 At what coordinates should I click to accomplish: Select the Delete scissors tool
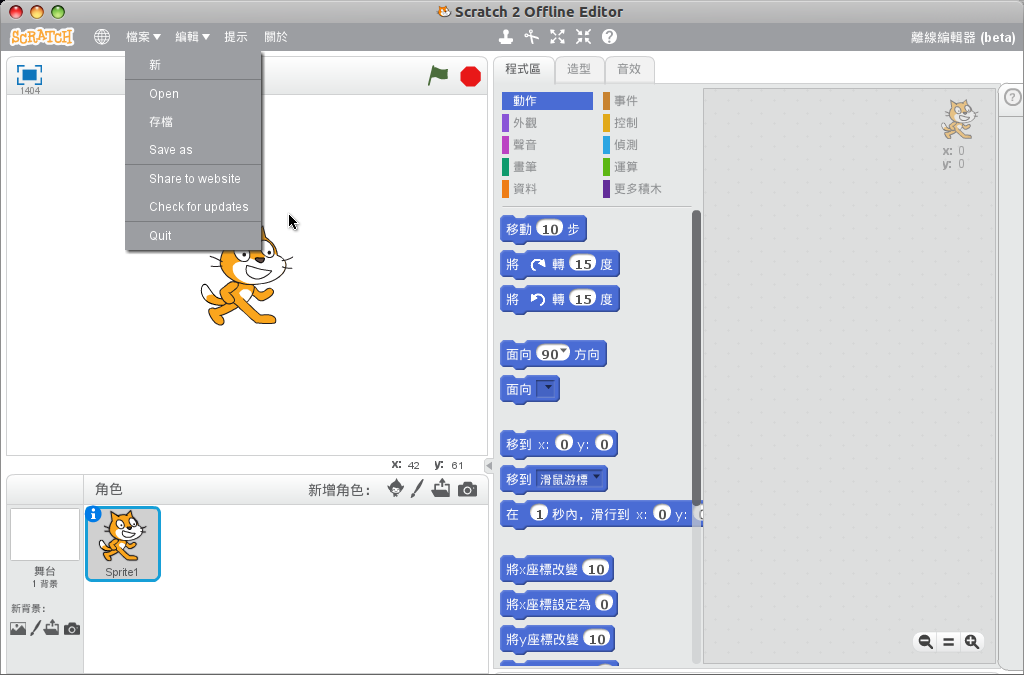532,37
